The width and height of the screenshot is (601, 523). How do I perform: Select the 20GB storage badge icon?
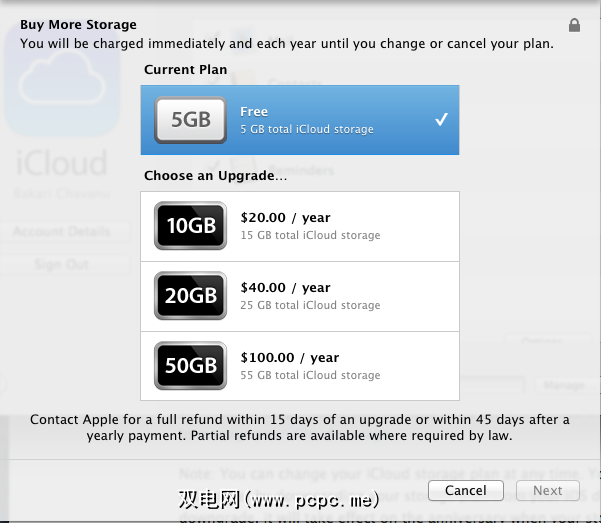click(x=190, y=296)
